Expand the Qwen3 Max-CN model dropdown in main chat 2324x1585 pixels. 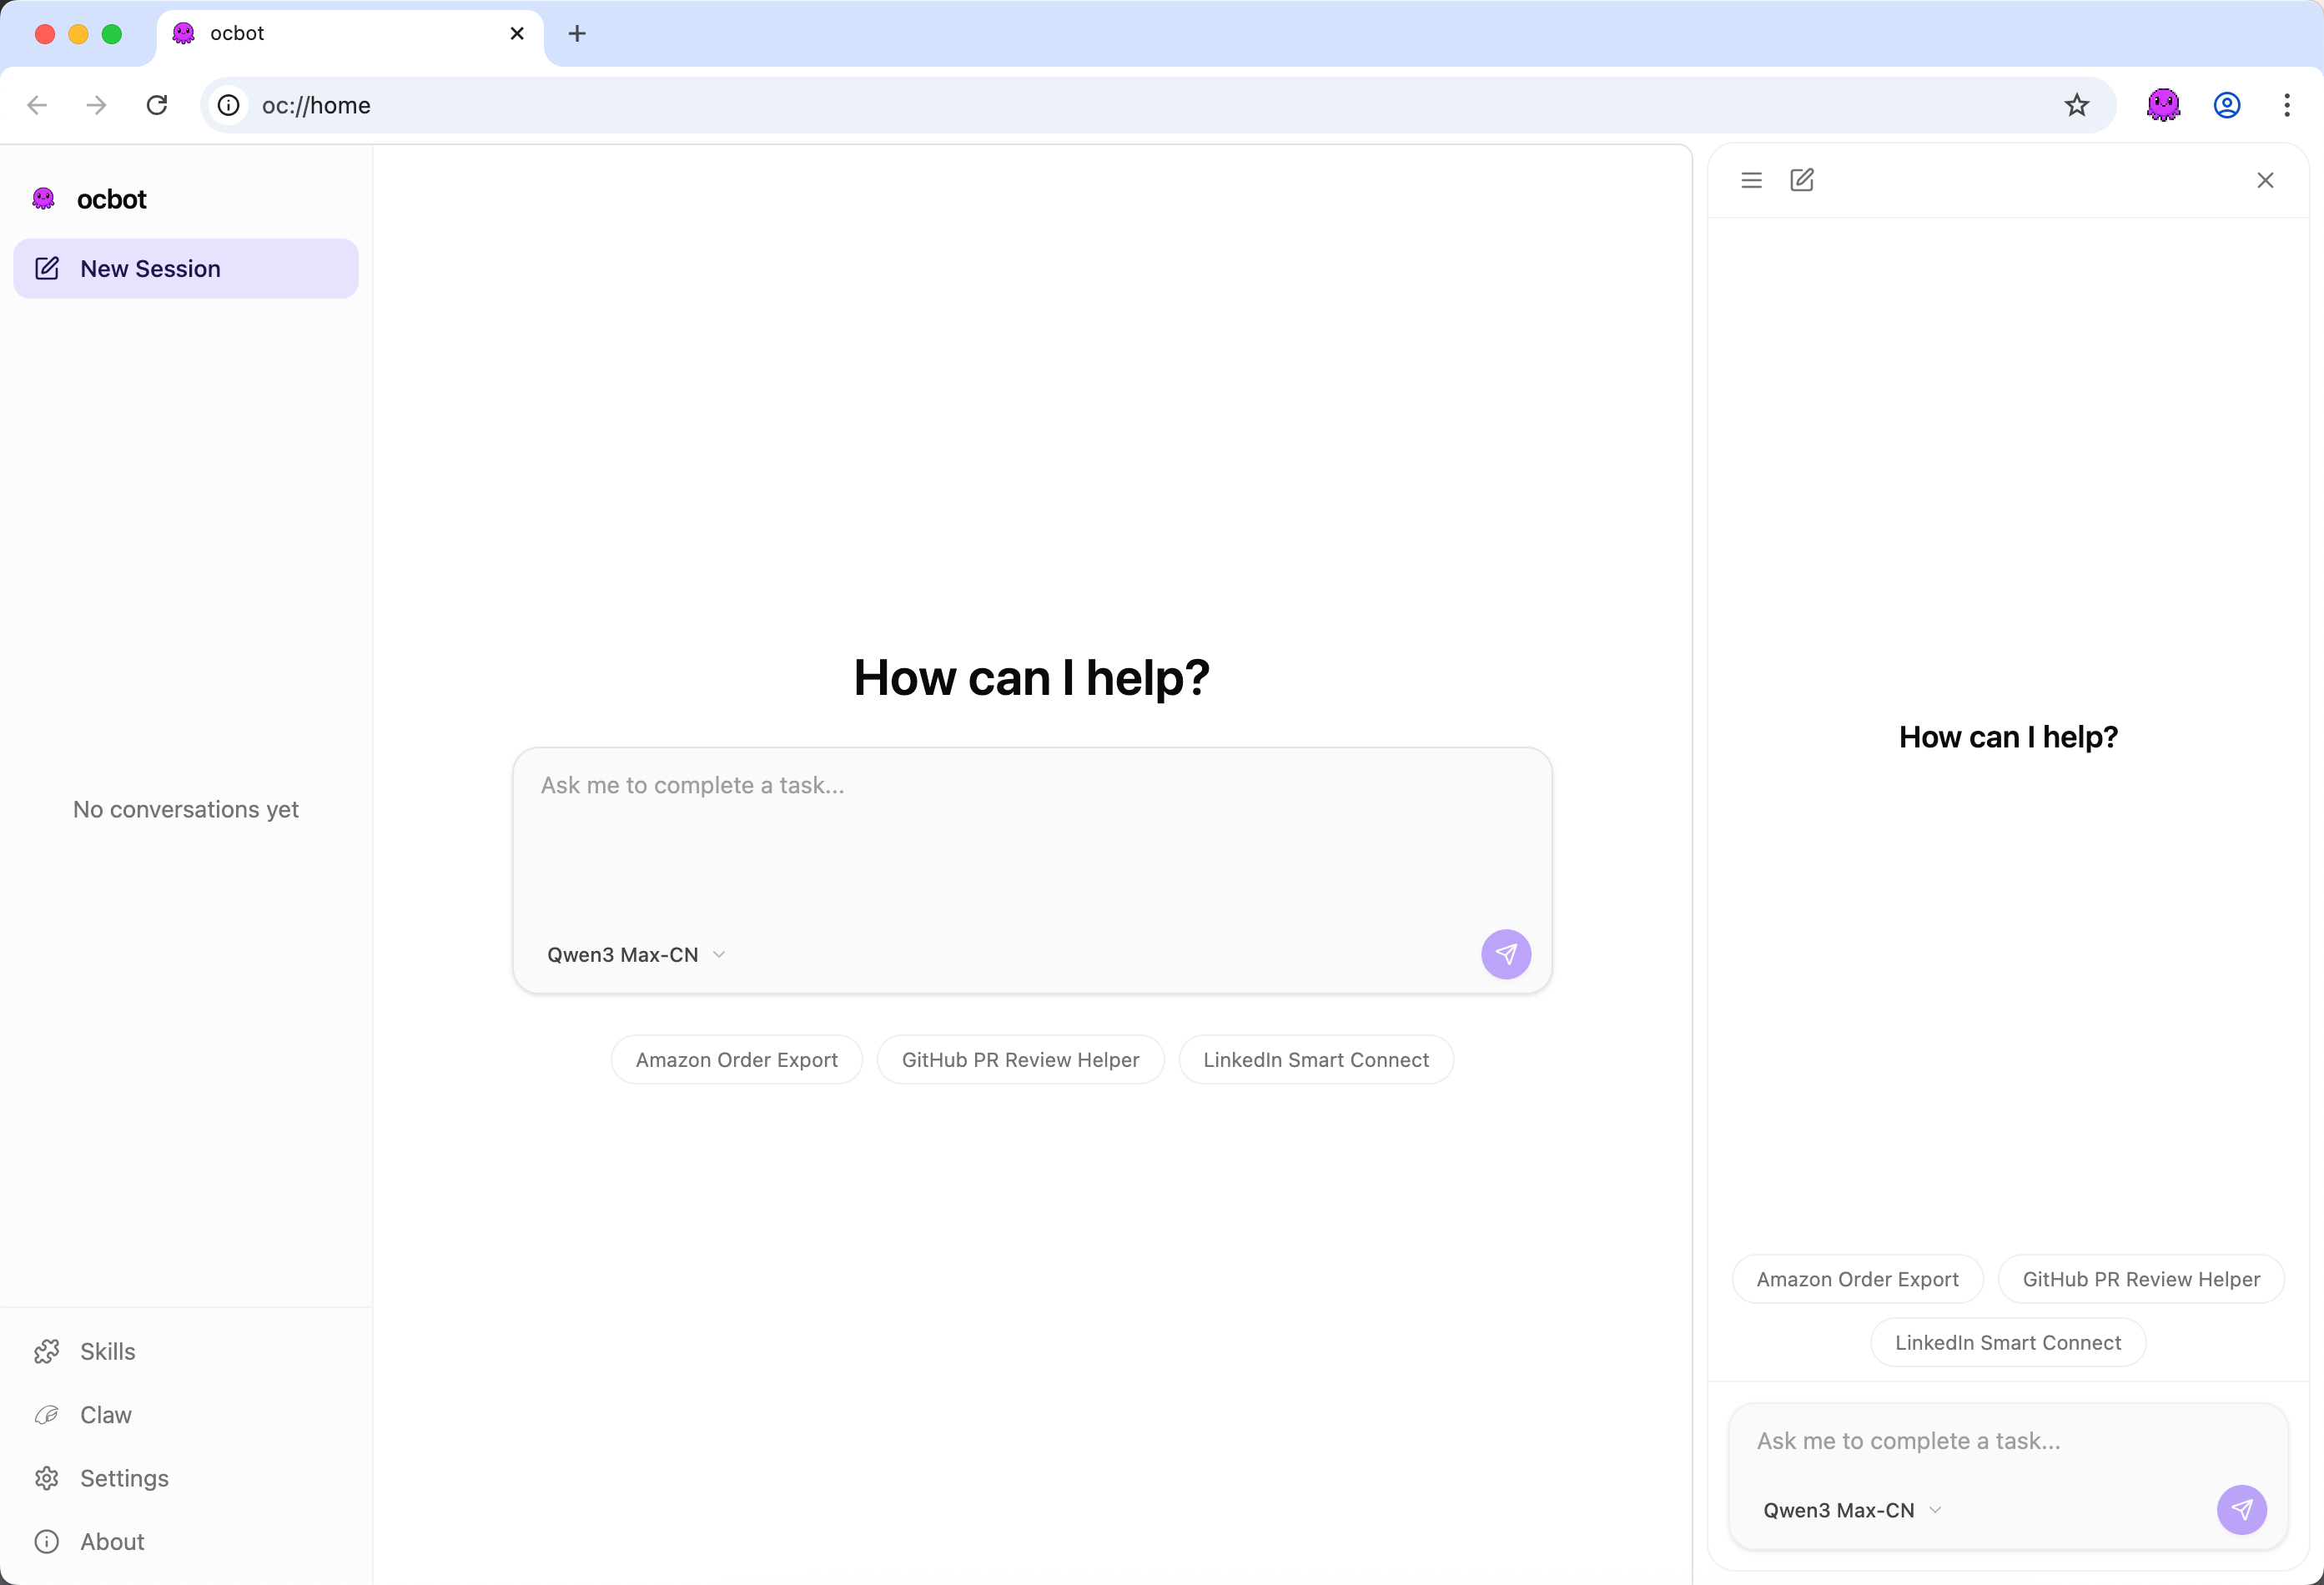click(x=636, y=954)
